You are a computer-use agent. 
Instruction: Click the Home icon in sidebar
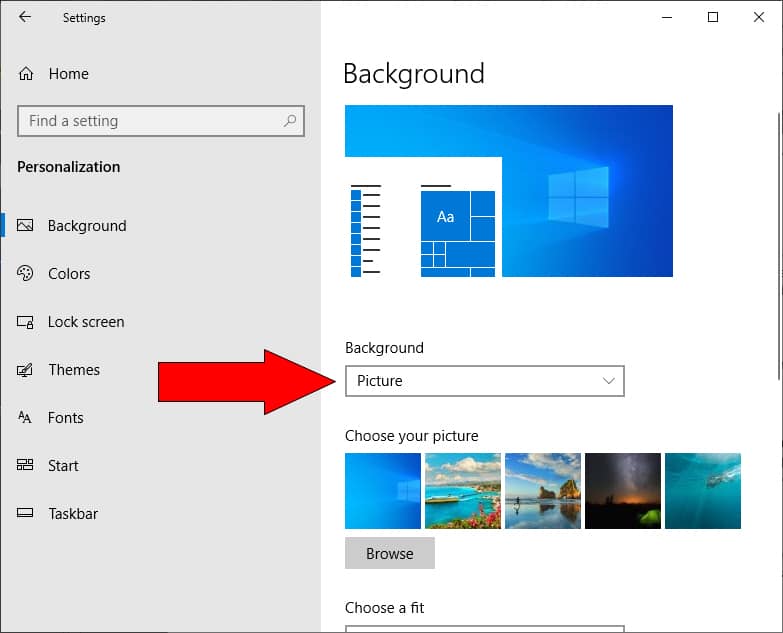pos(26,74)
